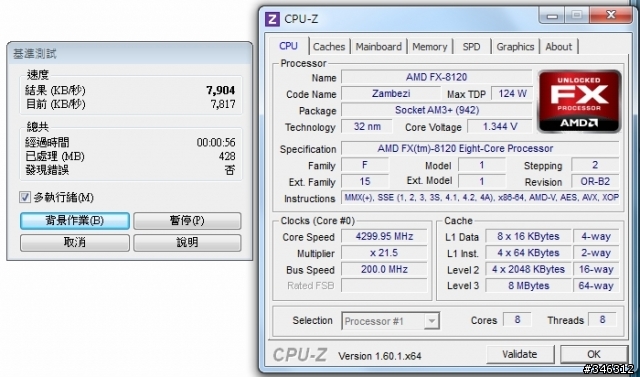Open the Mainboard tab
The height and width of the screenshot is (377, 640).
pyautogui.click(x=378, y=47)
